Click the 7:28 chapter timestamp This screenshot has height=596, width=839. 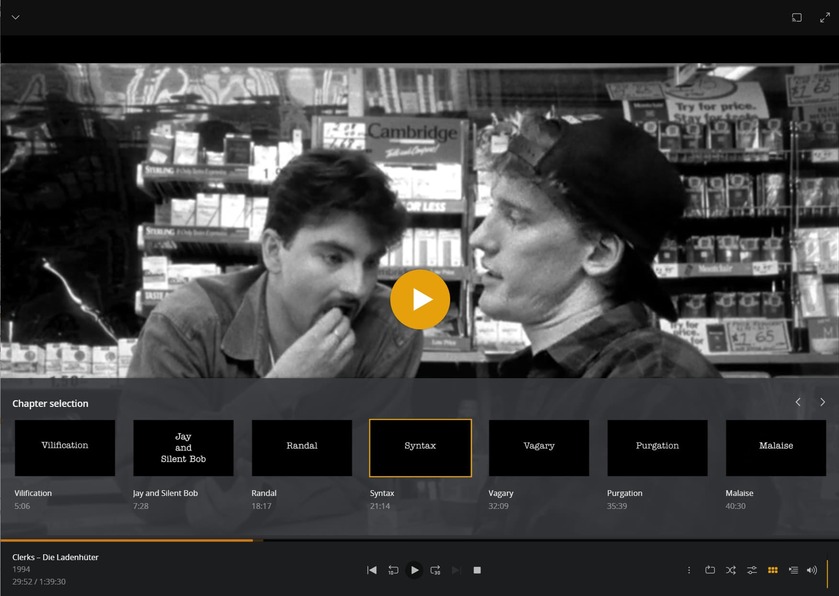[x=141, y=506]
